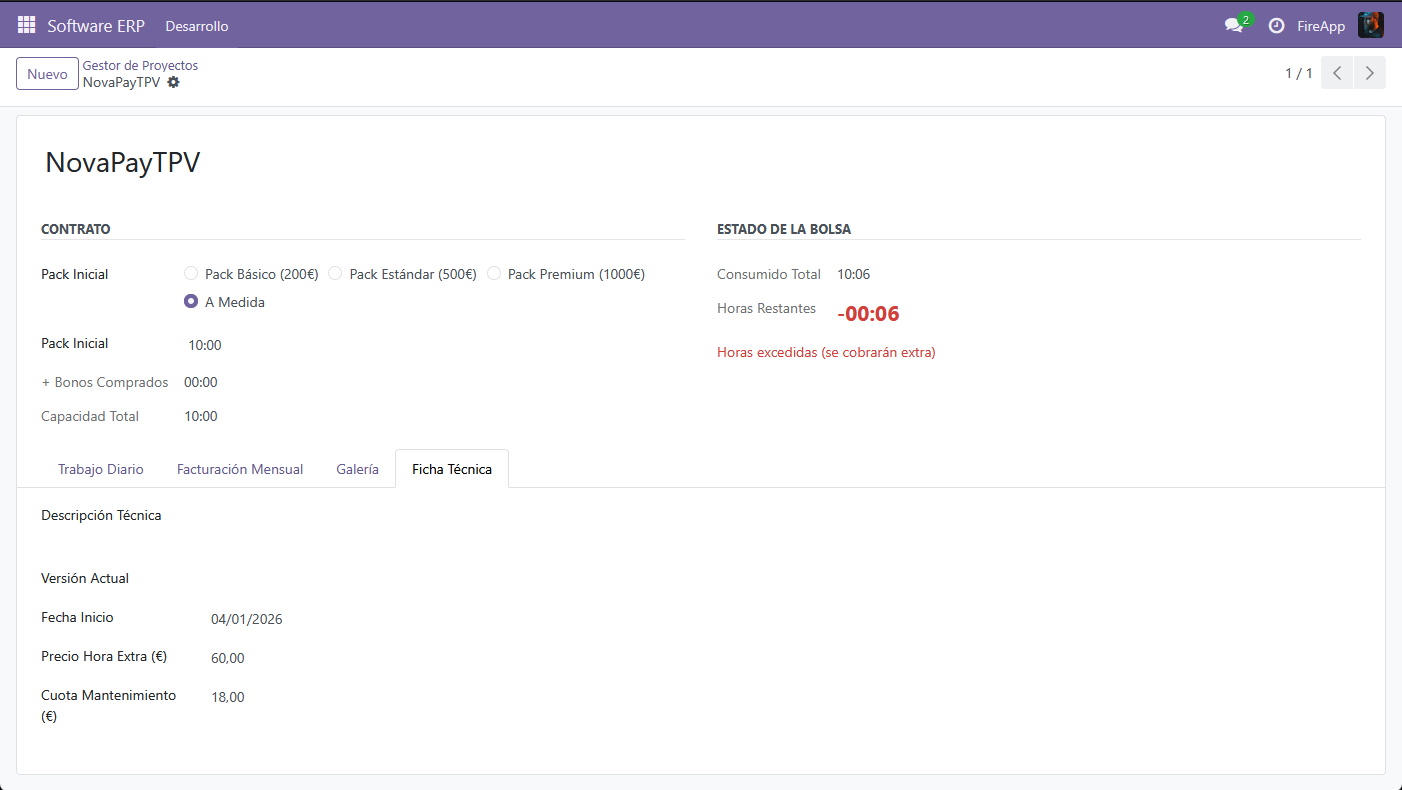
Task: Select the A Medida radio option
Action: click(x=191, y=302)
